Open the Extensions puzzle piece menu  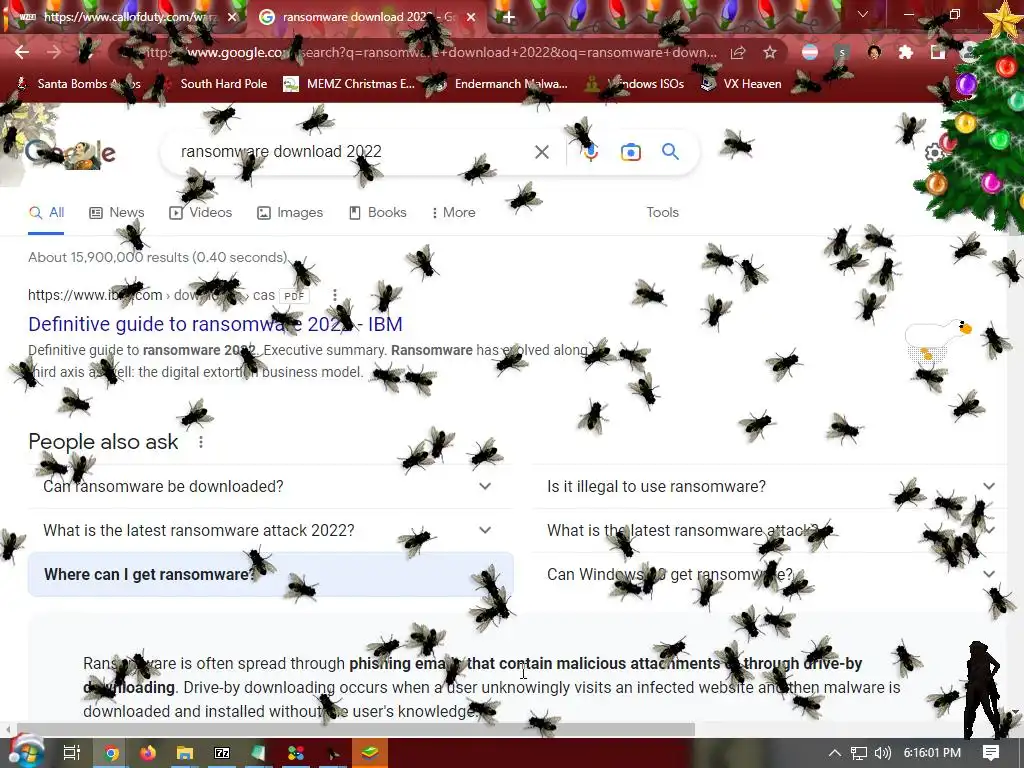[x=906, y=52]
